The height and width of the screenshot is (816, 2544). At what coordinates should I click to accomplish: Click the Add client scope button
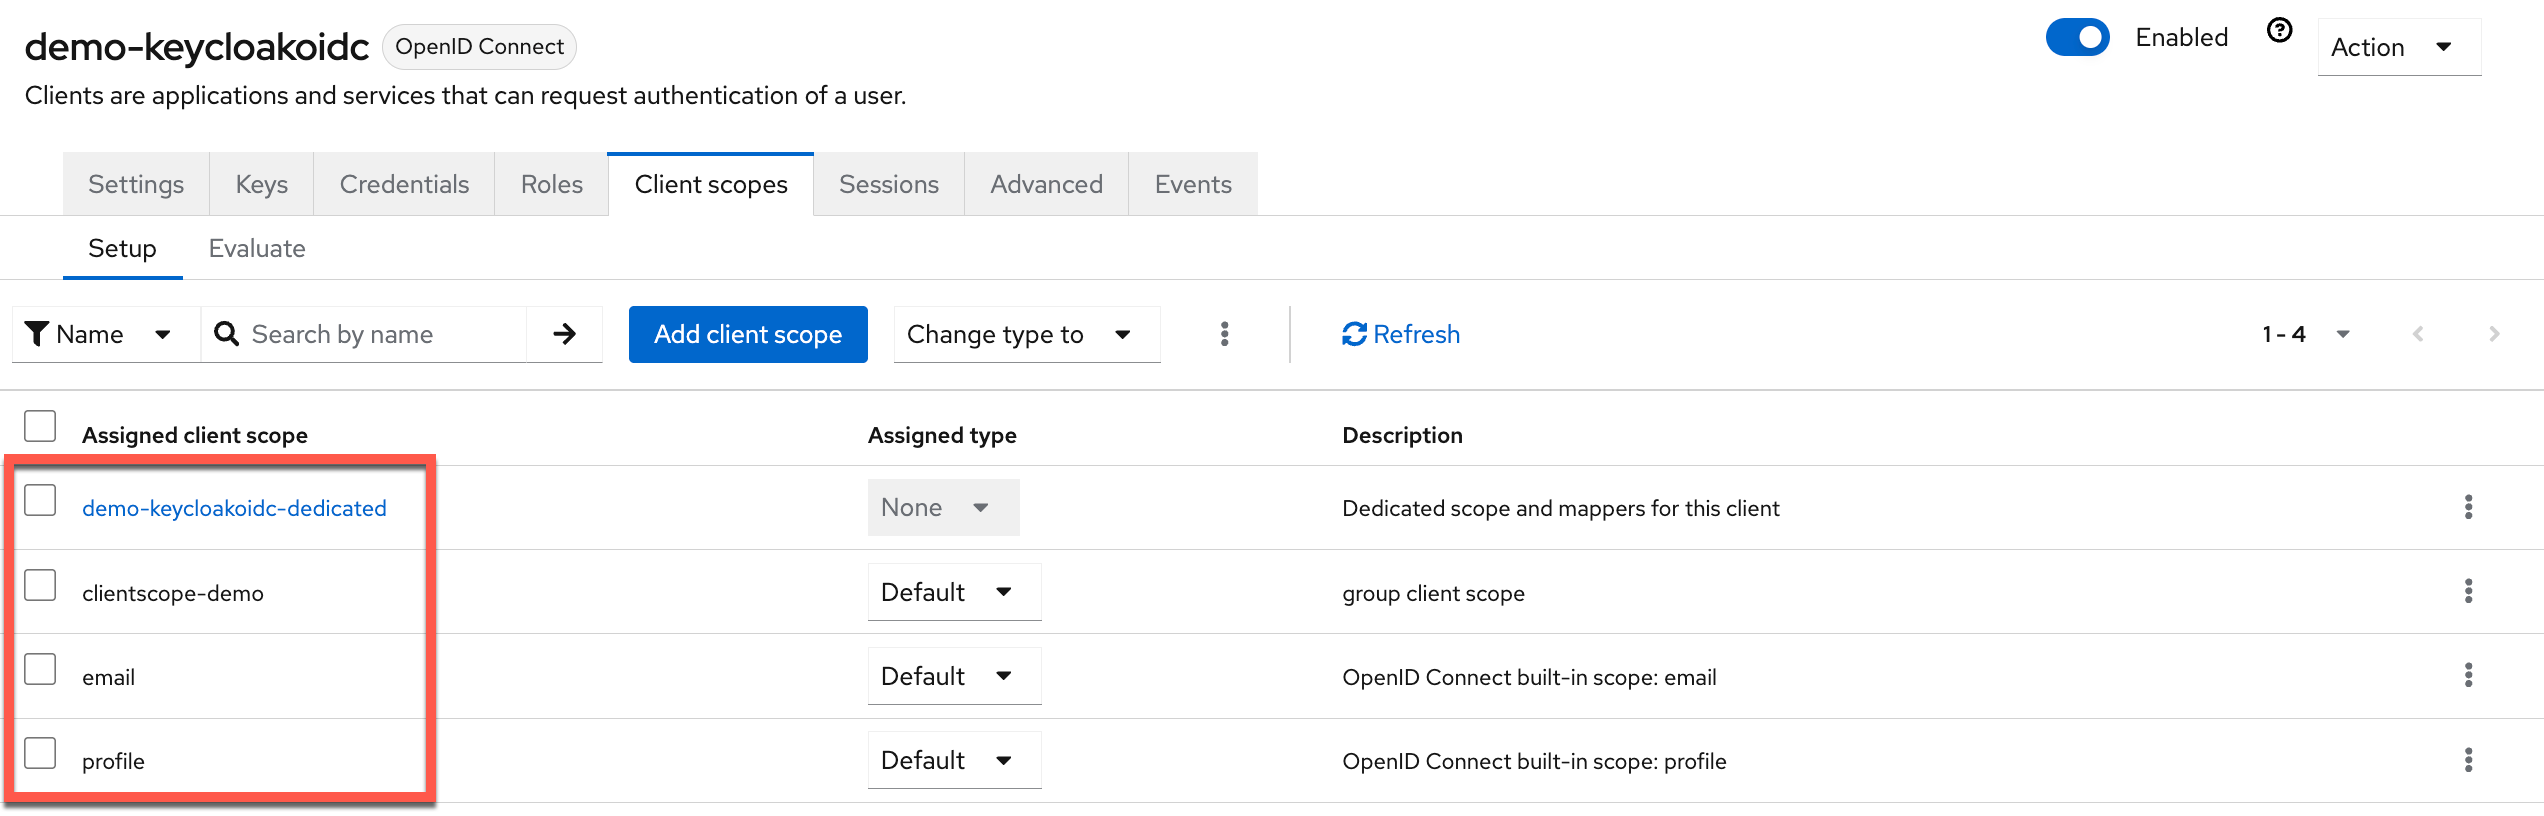(x=747, y=334)
